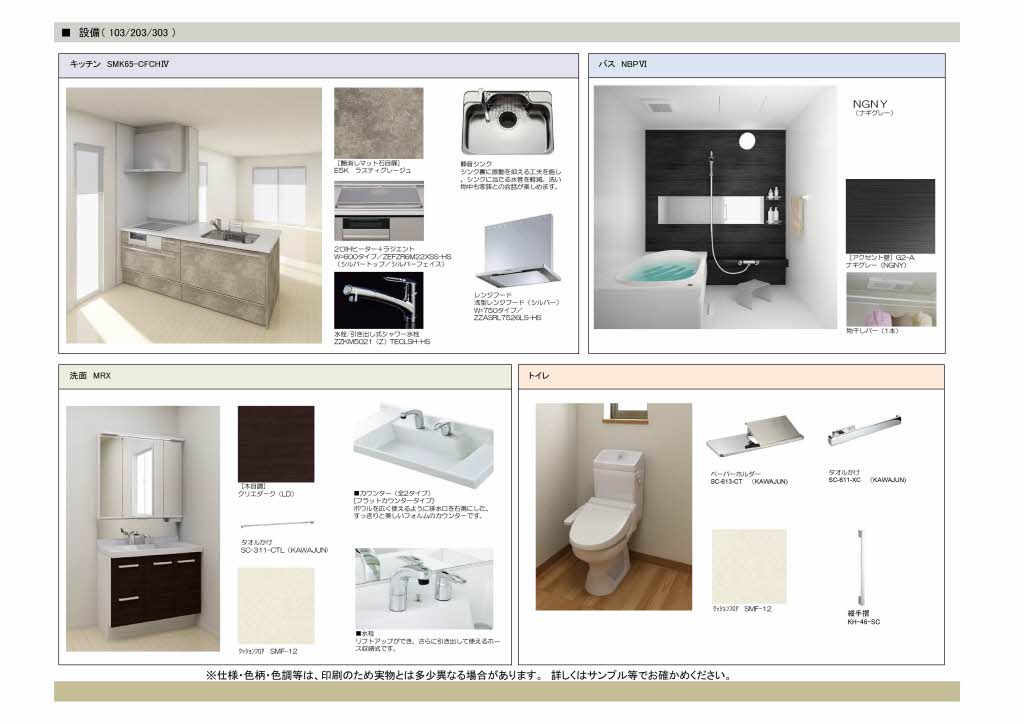
Task: Click the NGNY (ナギグレー) label
Action: pos(872,107)
